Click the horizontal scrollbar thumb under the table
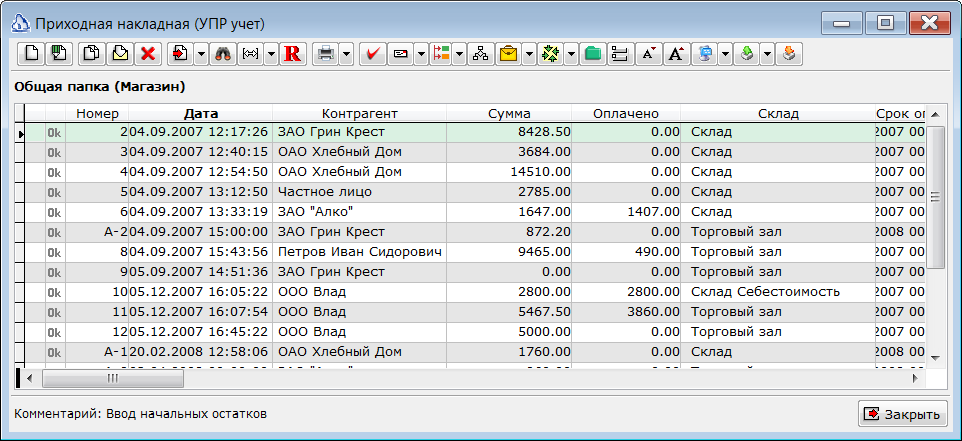 point(112,378)
